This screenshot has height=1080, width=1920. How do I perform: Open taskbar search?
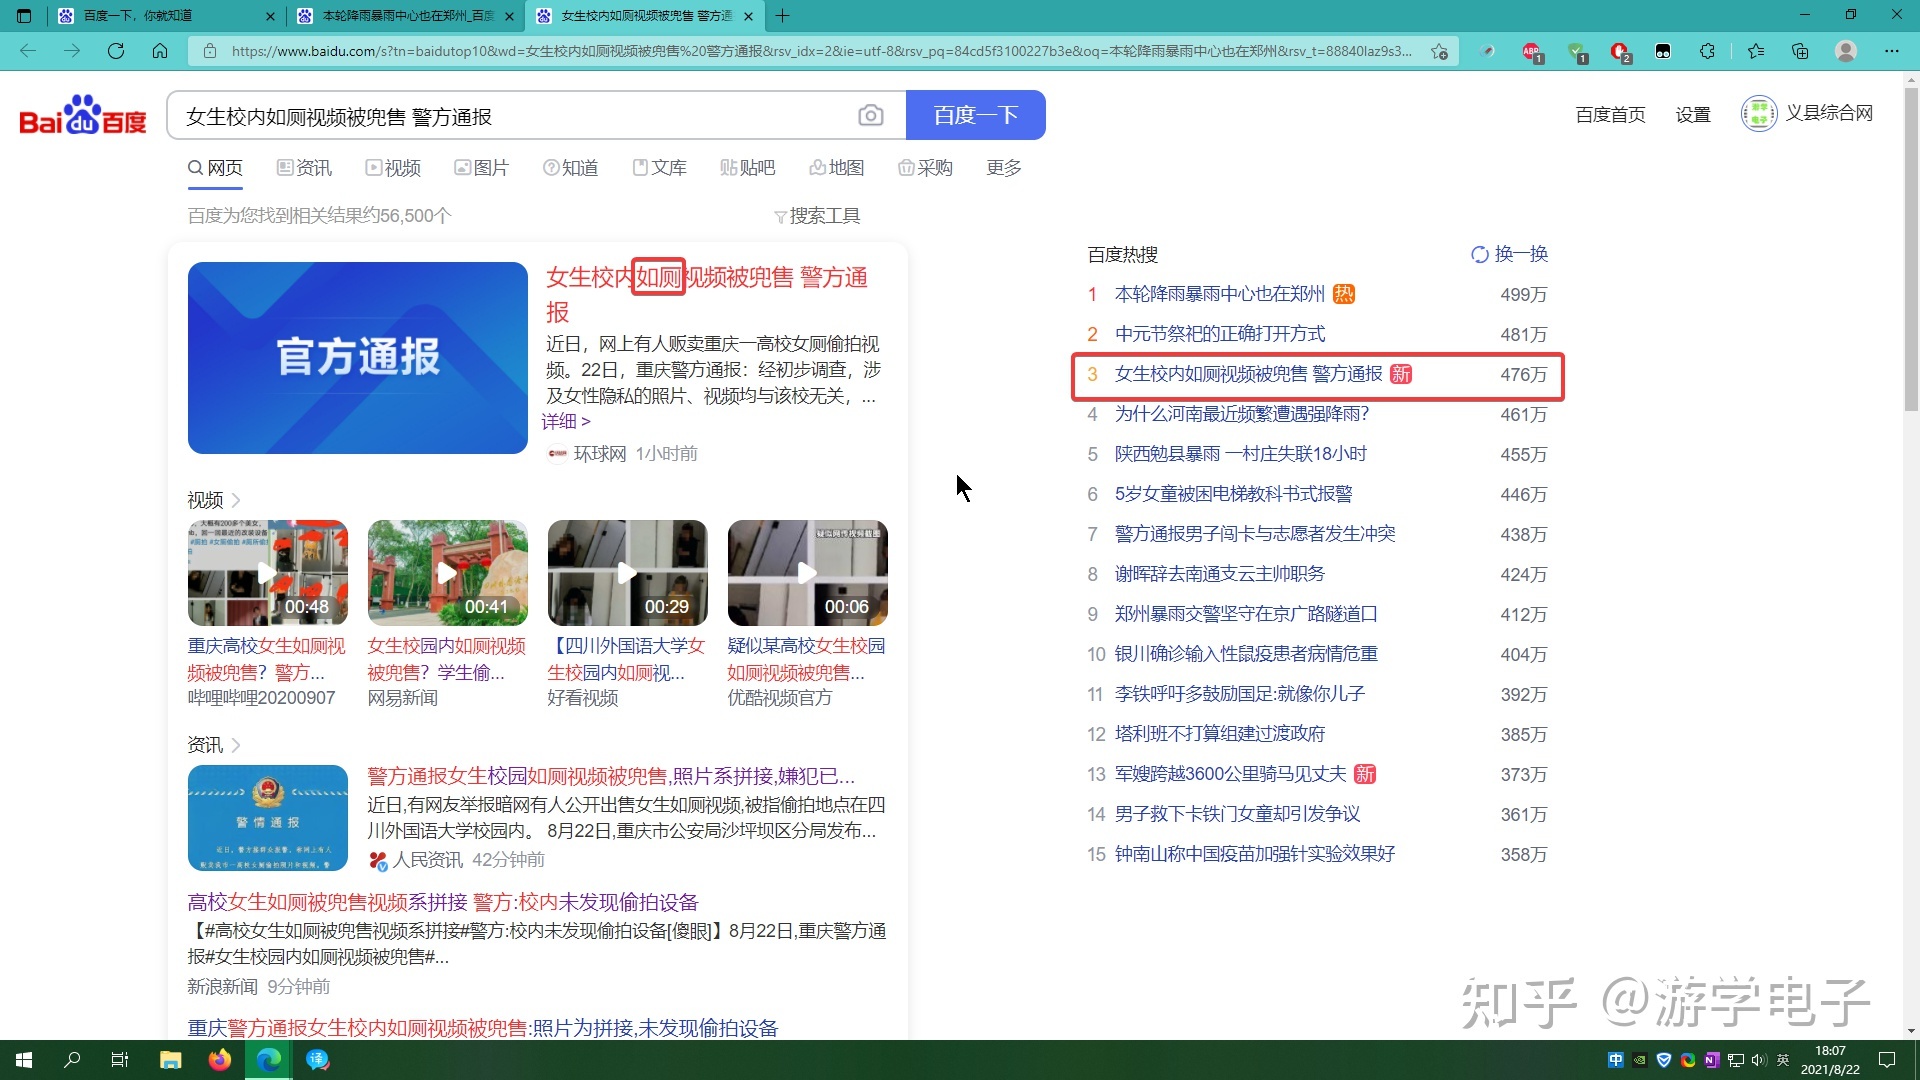72,1060
